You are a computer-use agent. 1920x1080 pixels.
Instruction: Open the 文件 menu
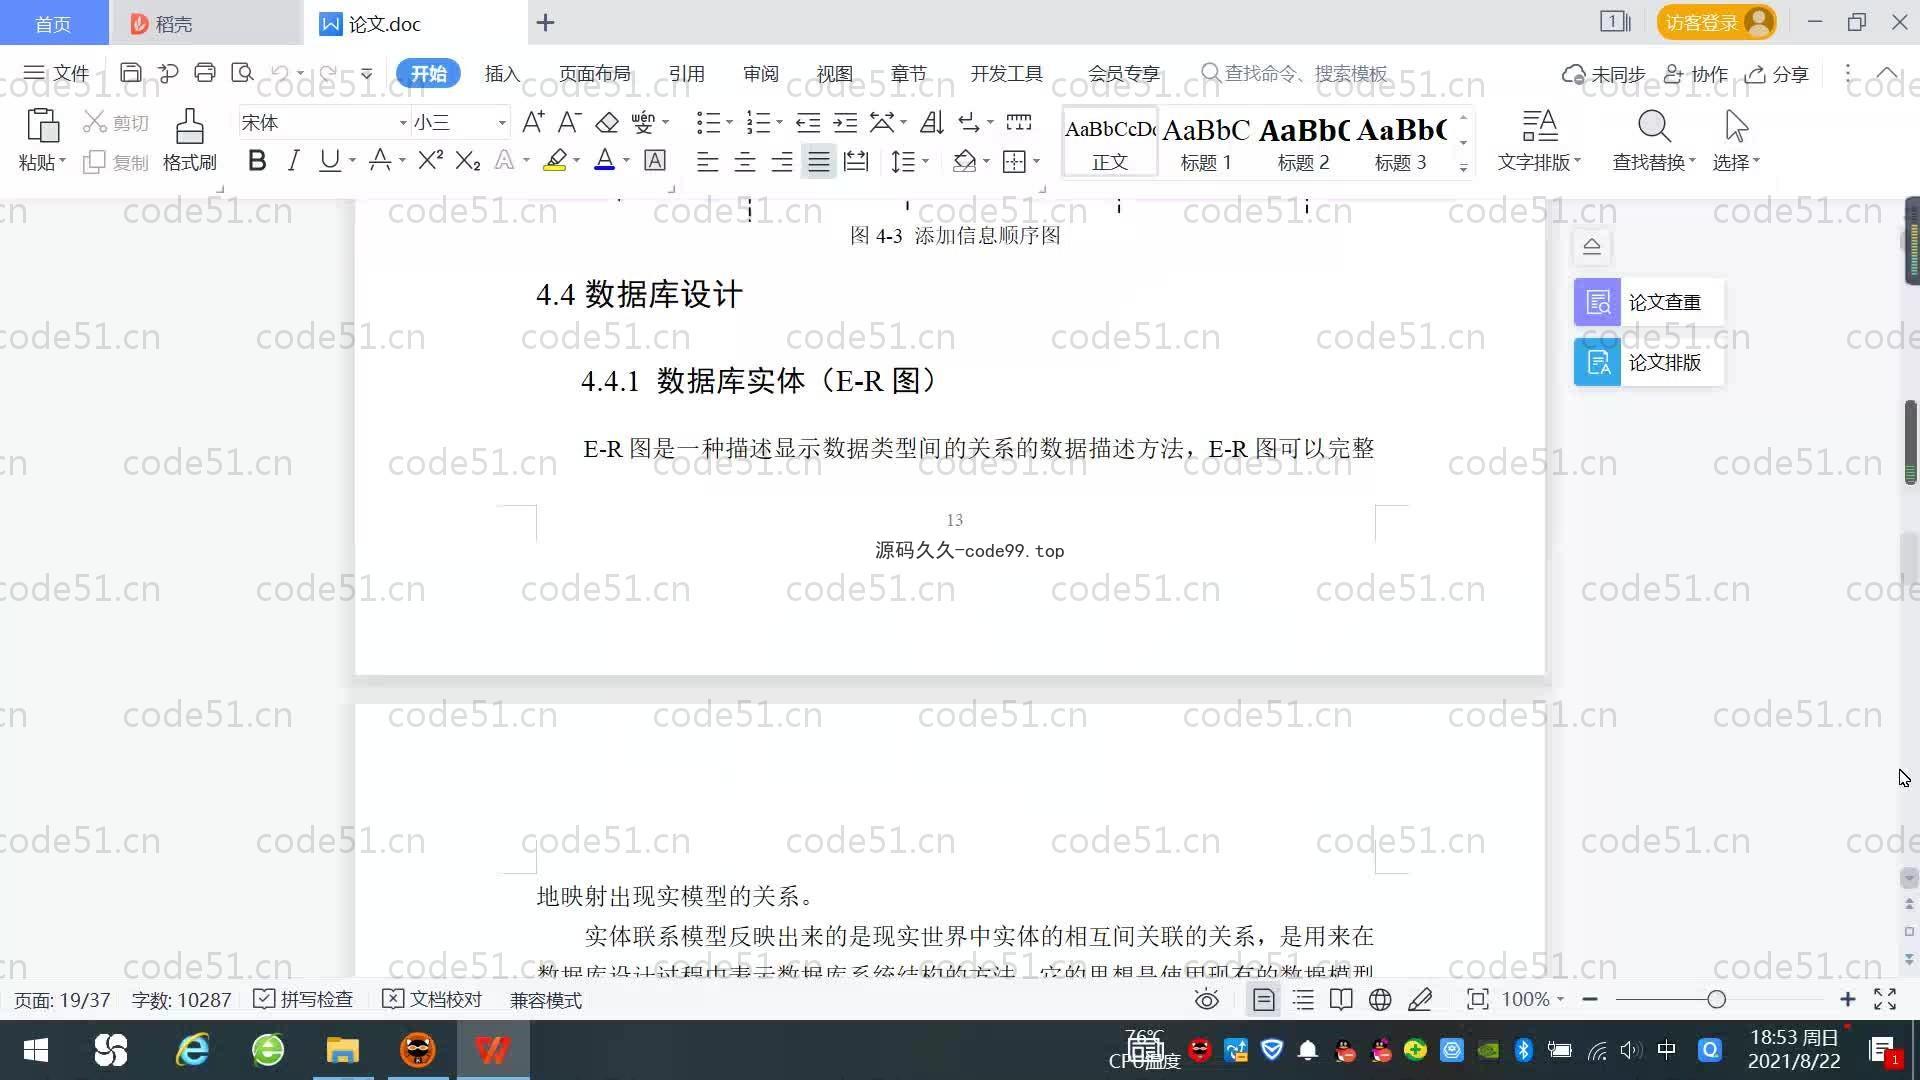[x=56, y=73]
